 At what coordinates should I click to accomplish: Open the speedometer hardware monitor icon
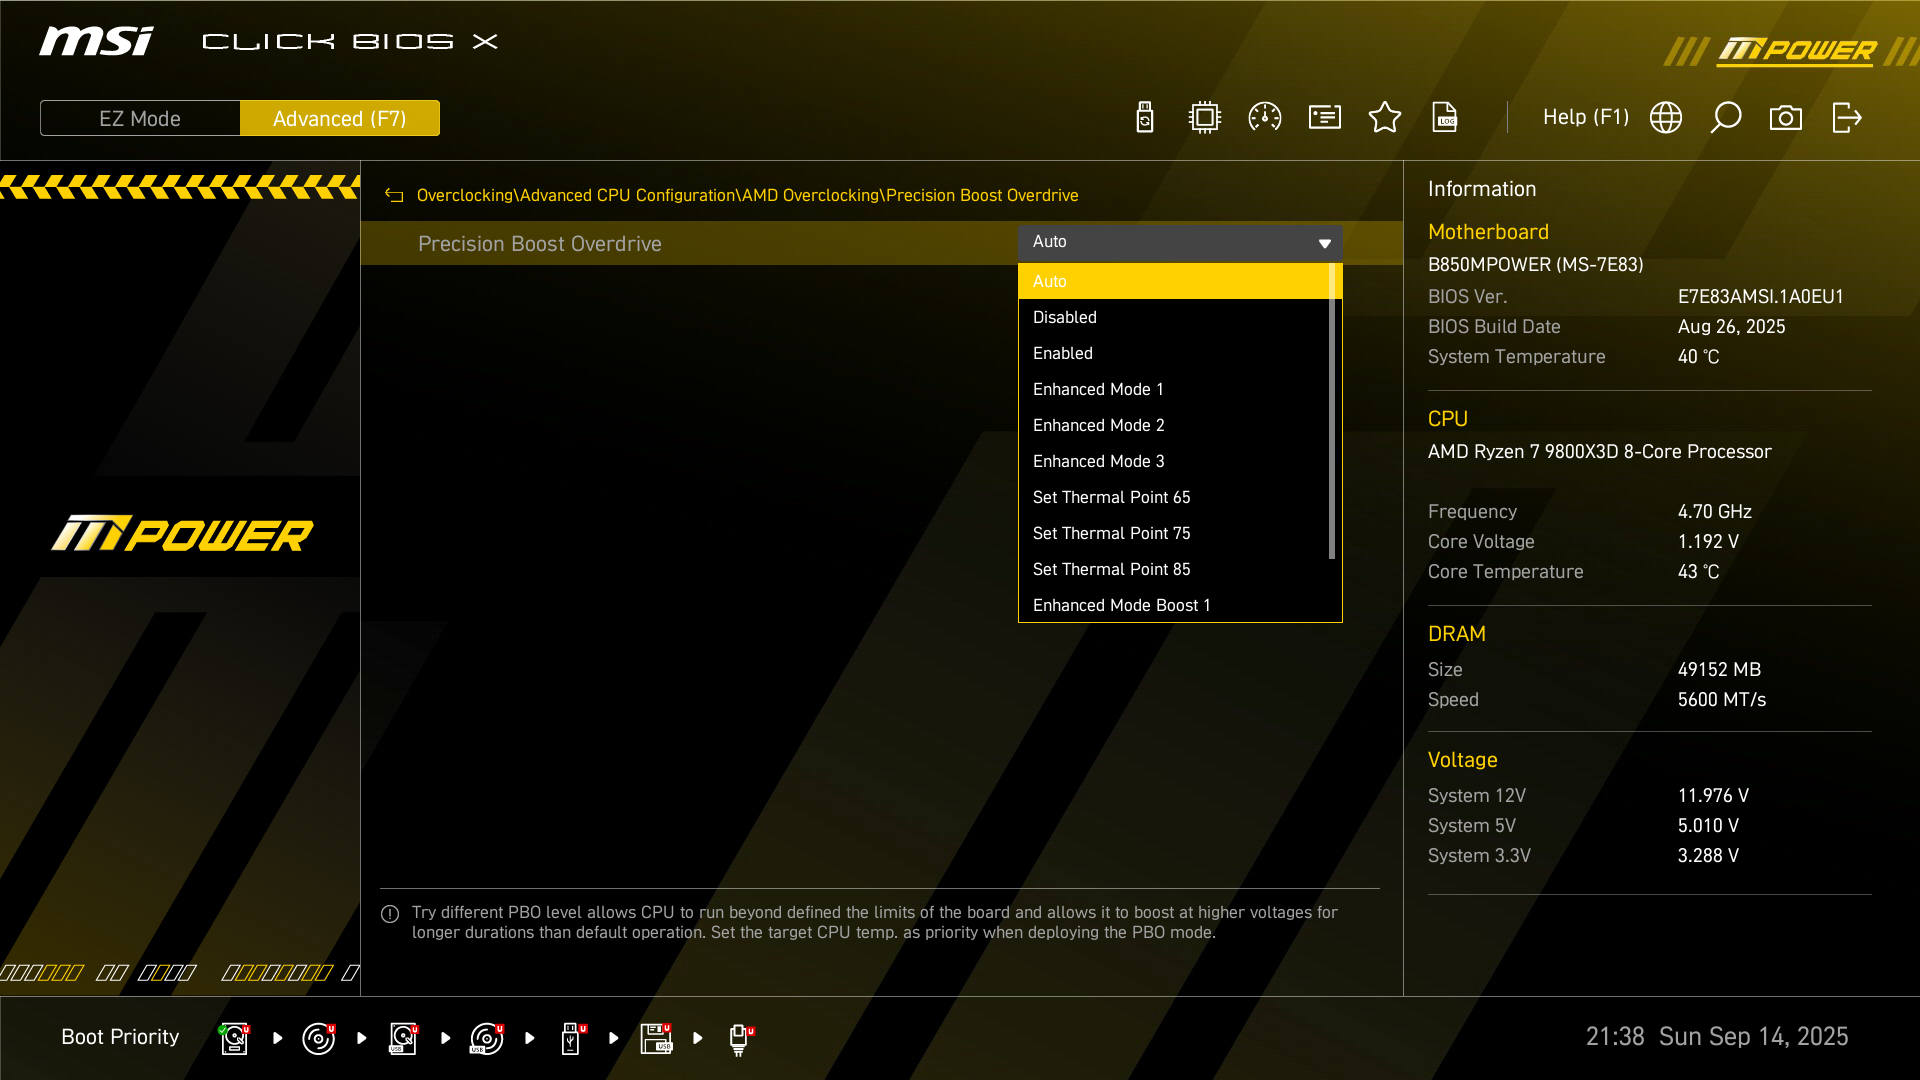[1265, 118]
